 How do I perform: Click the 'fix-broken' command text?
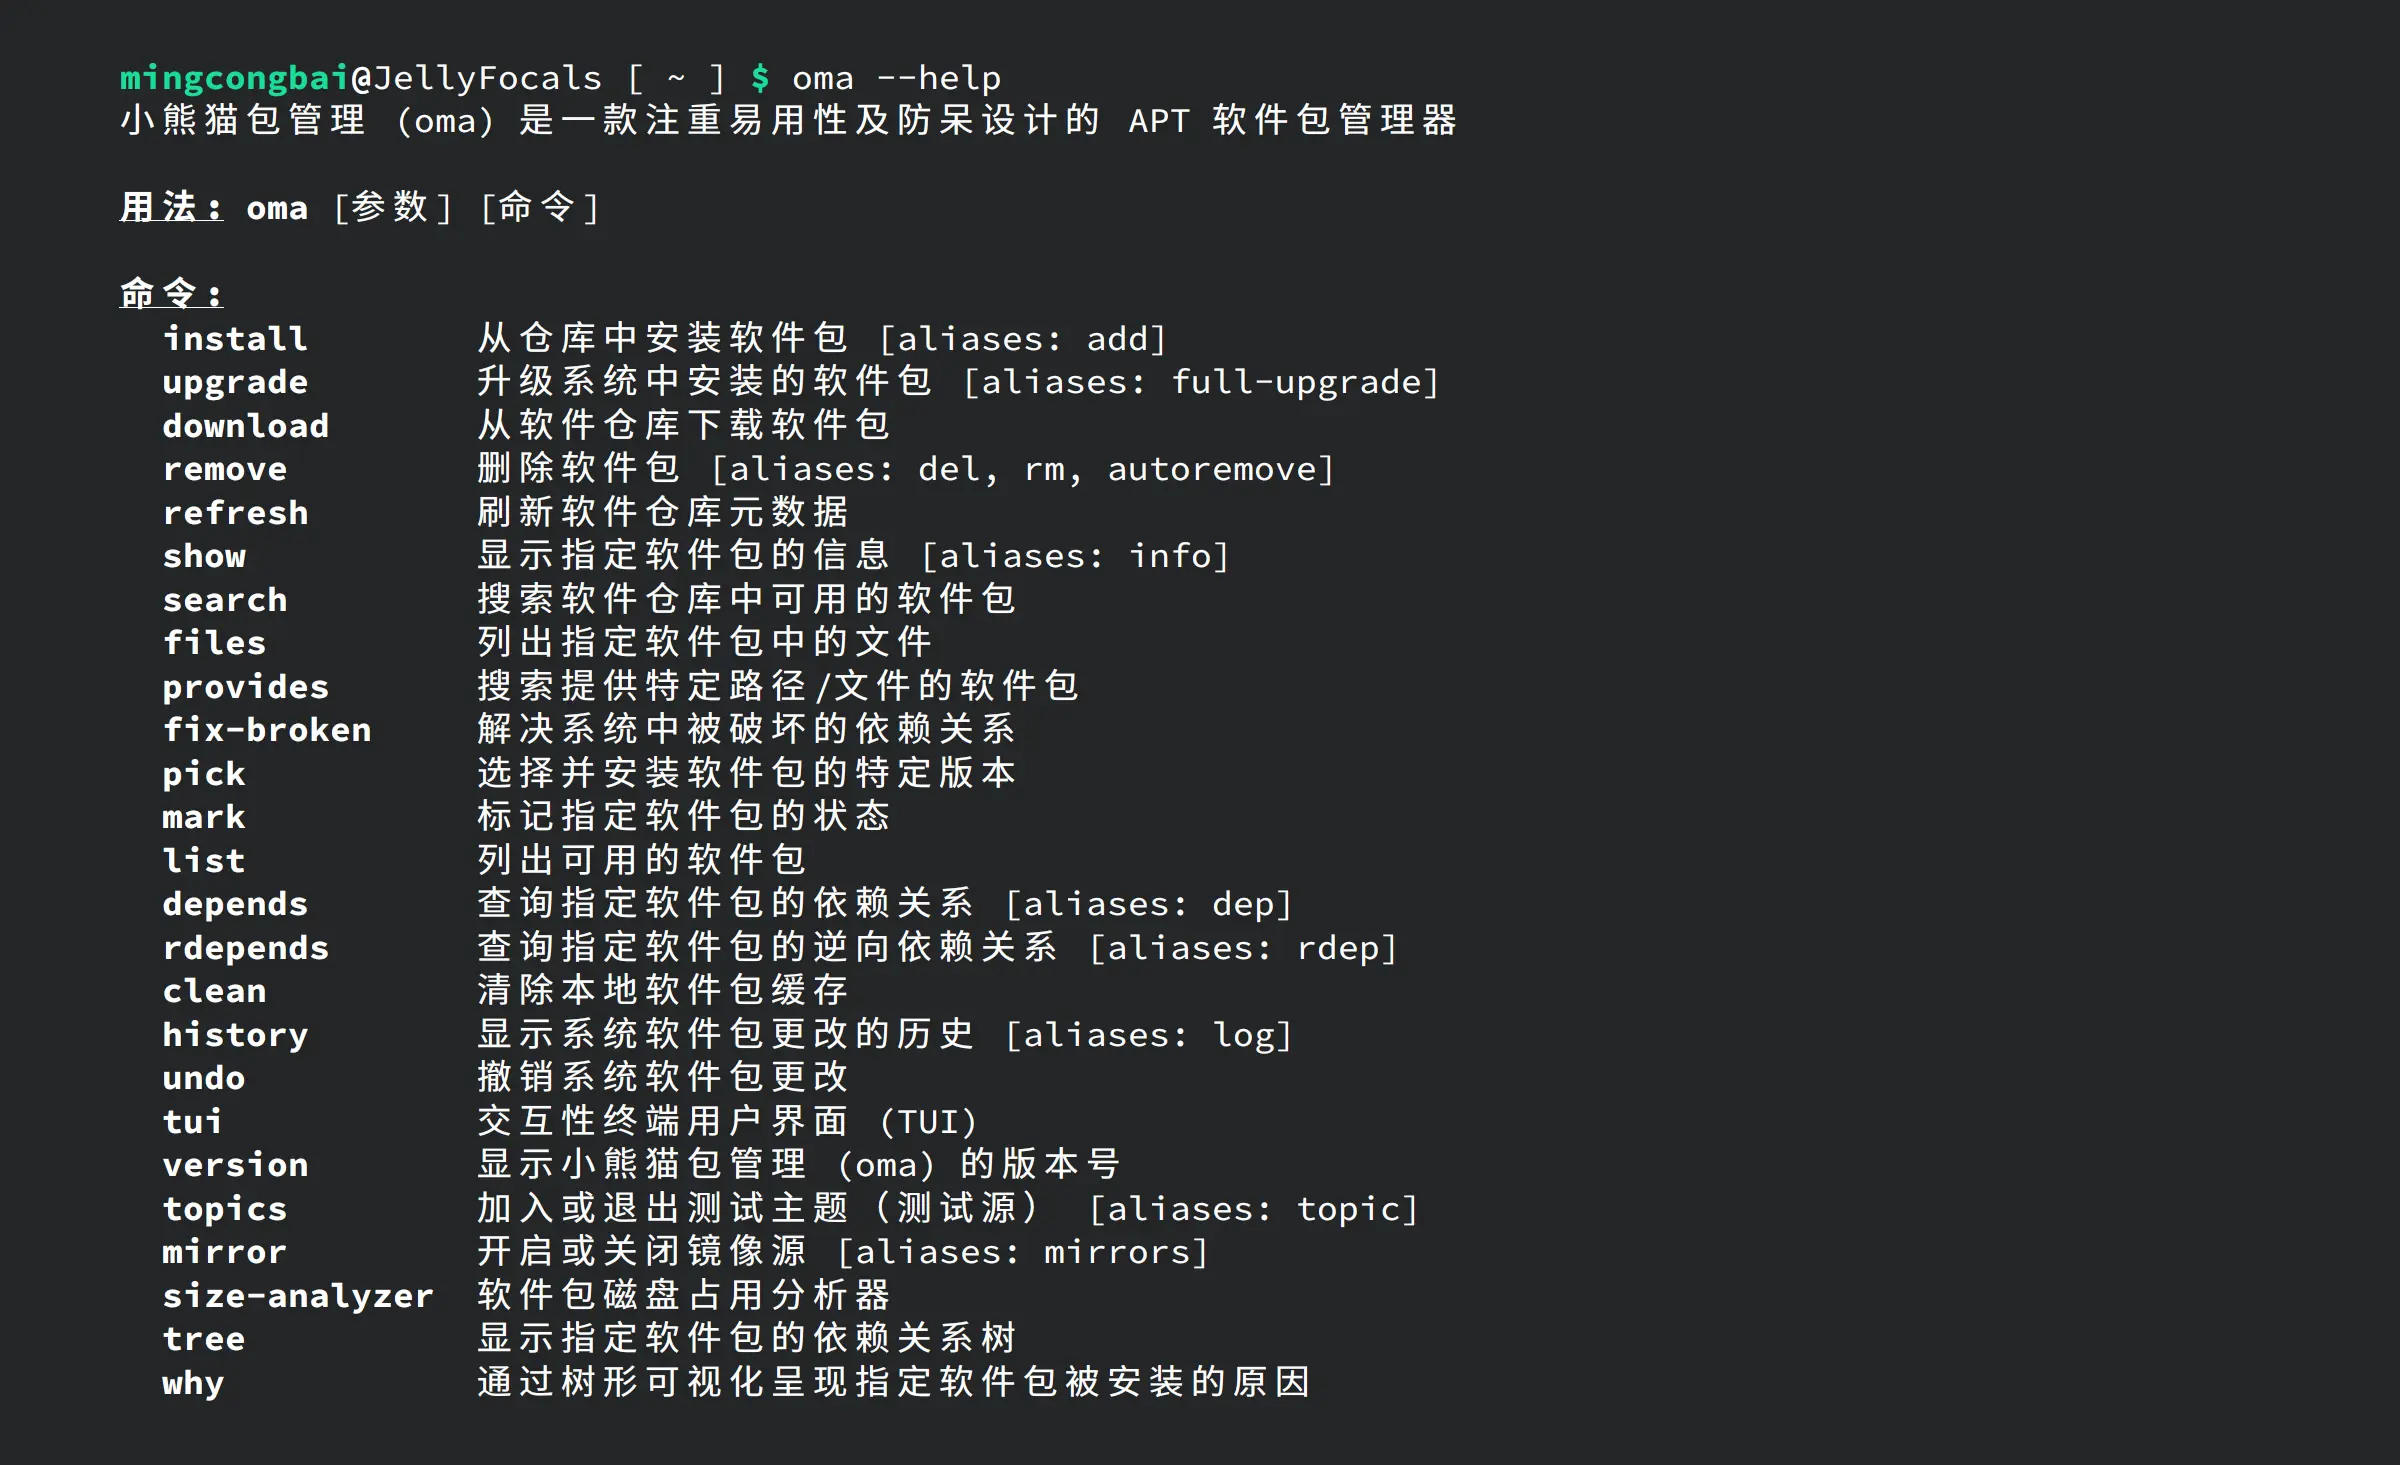click(267, 730)
